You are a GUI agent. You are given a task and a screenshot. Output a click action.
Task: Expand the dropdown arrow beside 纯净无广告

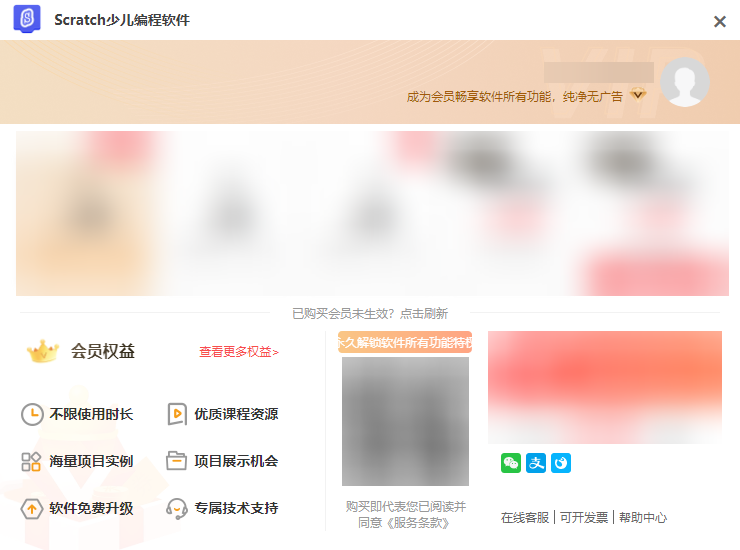(x=638, y=95)
